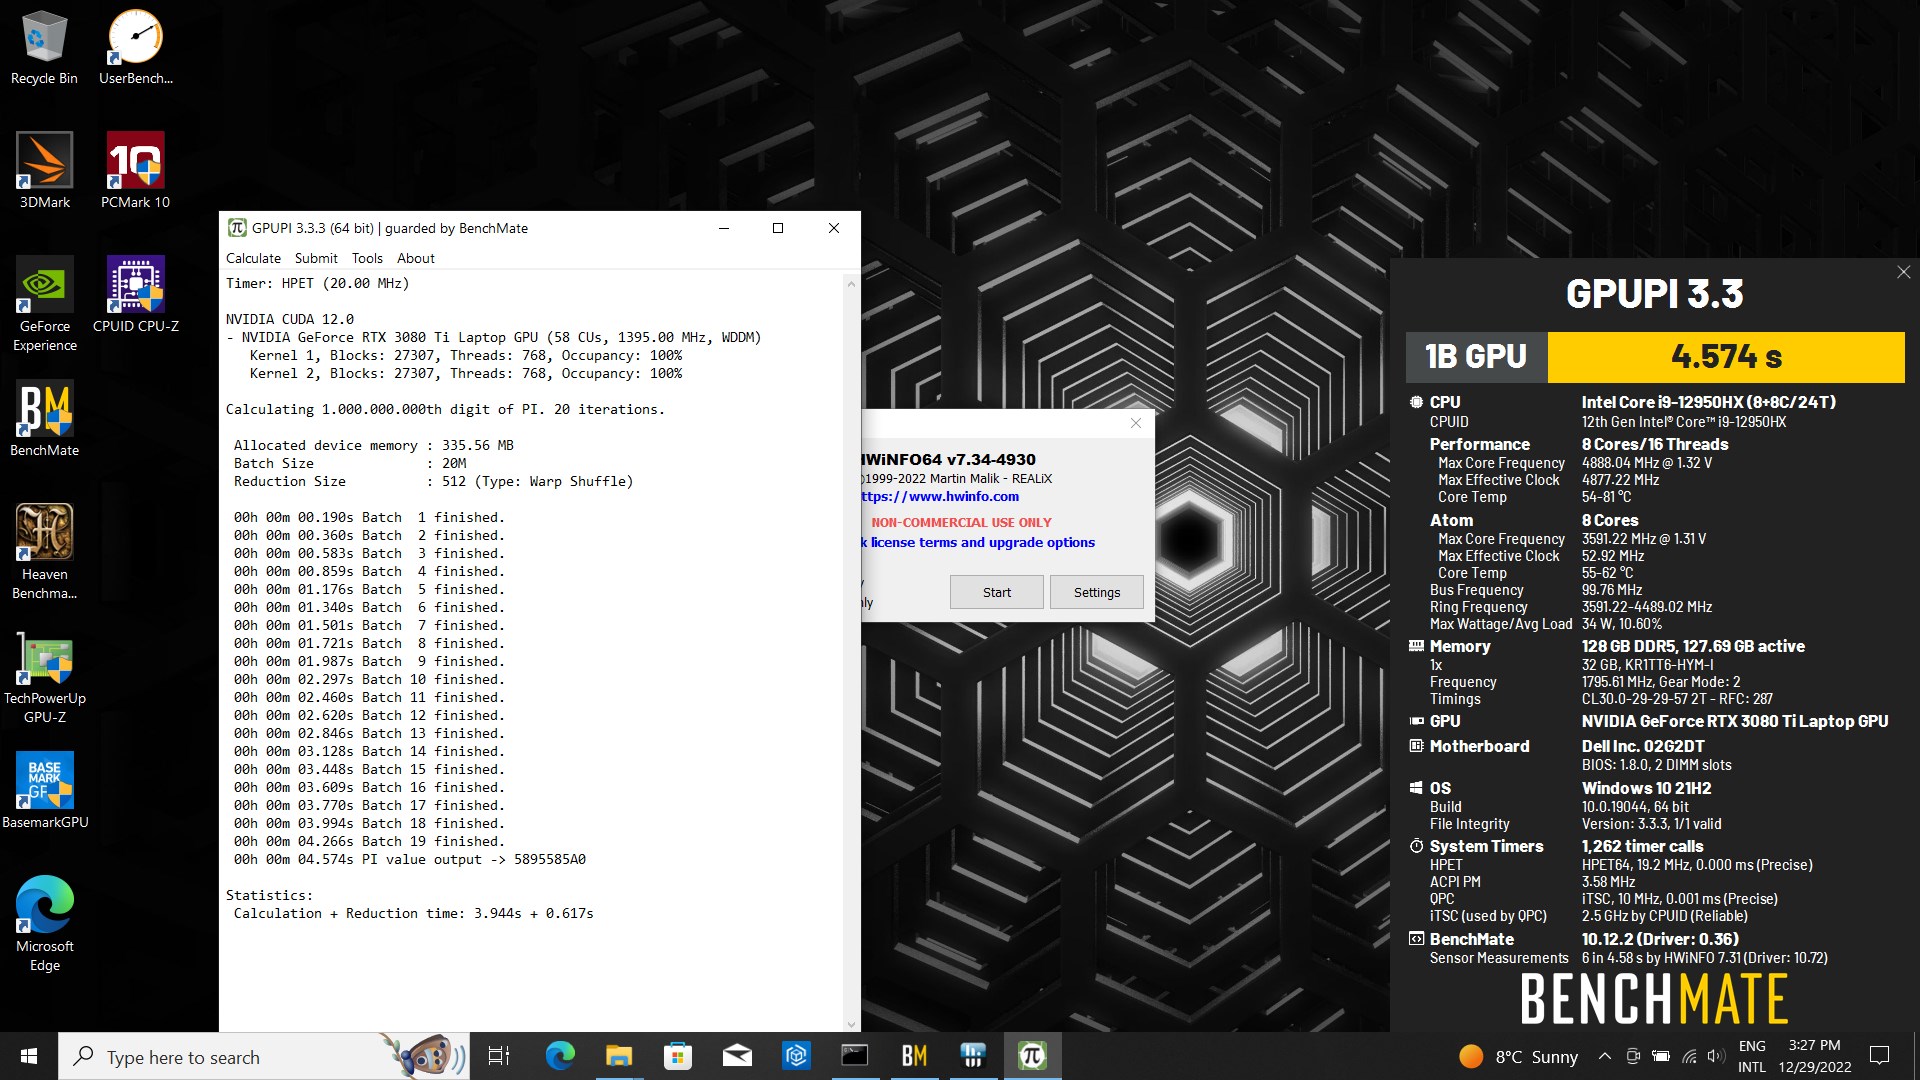Click the NVIDIA GeForce RTX 3080 Ti overlay entry

[1734, 721]
